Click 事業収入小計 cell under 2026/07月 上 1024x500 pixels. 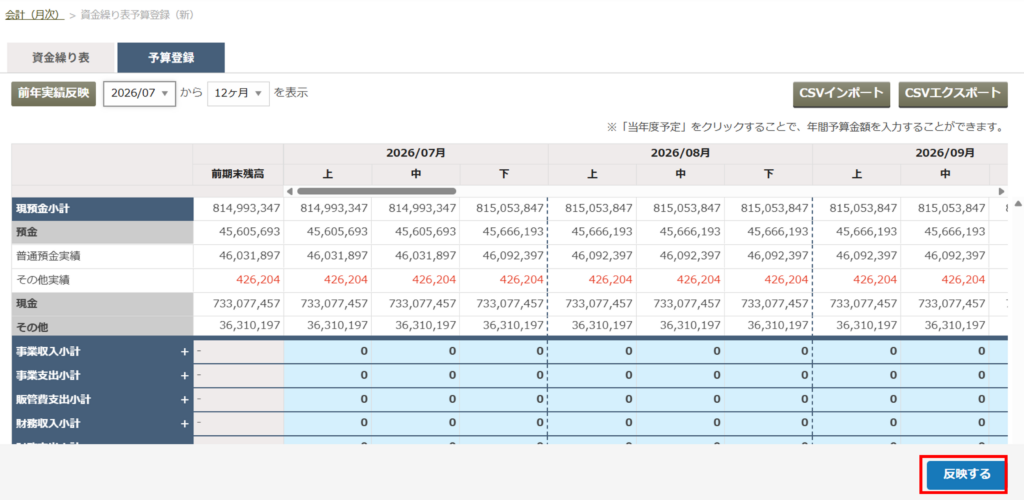(x=328, y=352)
